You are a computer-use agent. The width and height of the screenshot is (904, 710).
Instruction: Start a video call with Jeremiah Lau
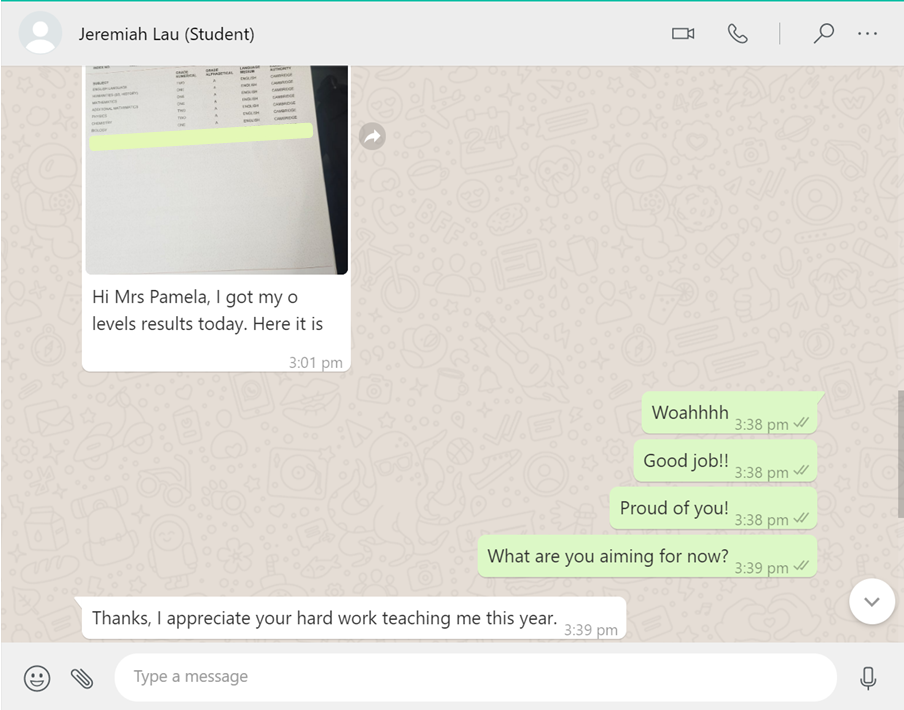683,34
